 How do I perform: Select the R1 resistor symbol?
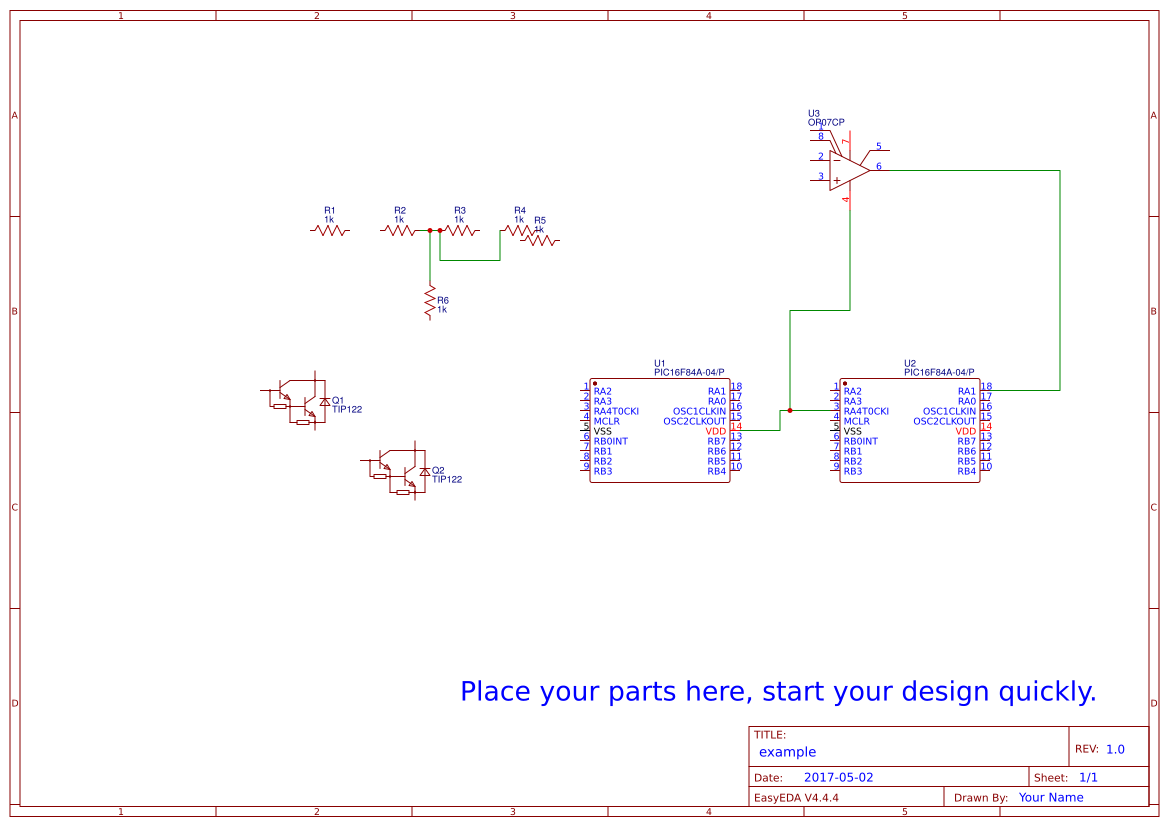click(330, 231)
